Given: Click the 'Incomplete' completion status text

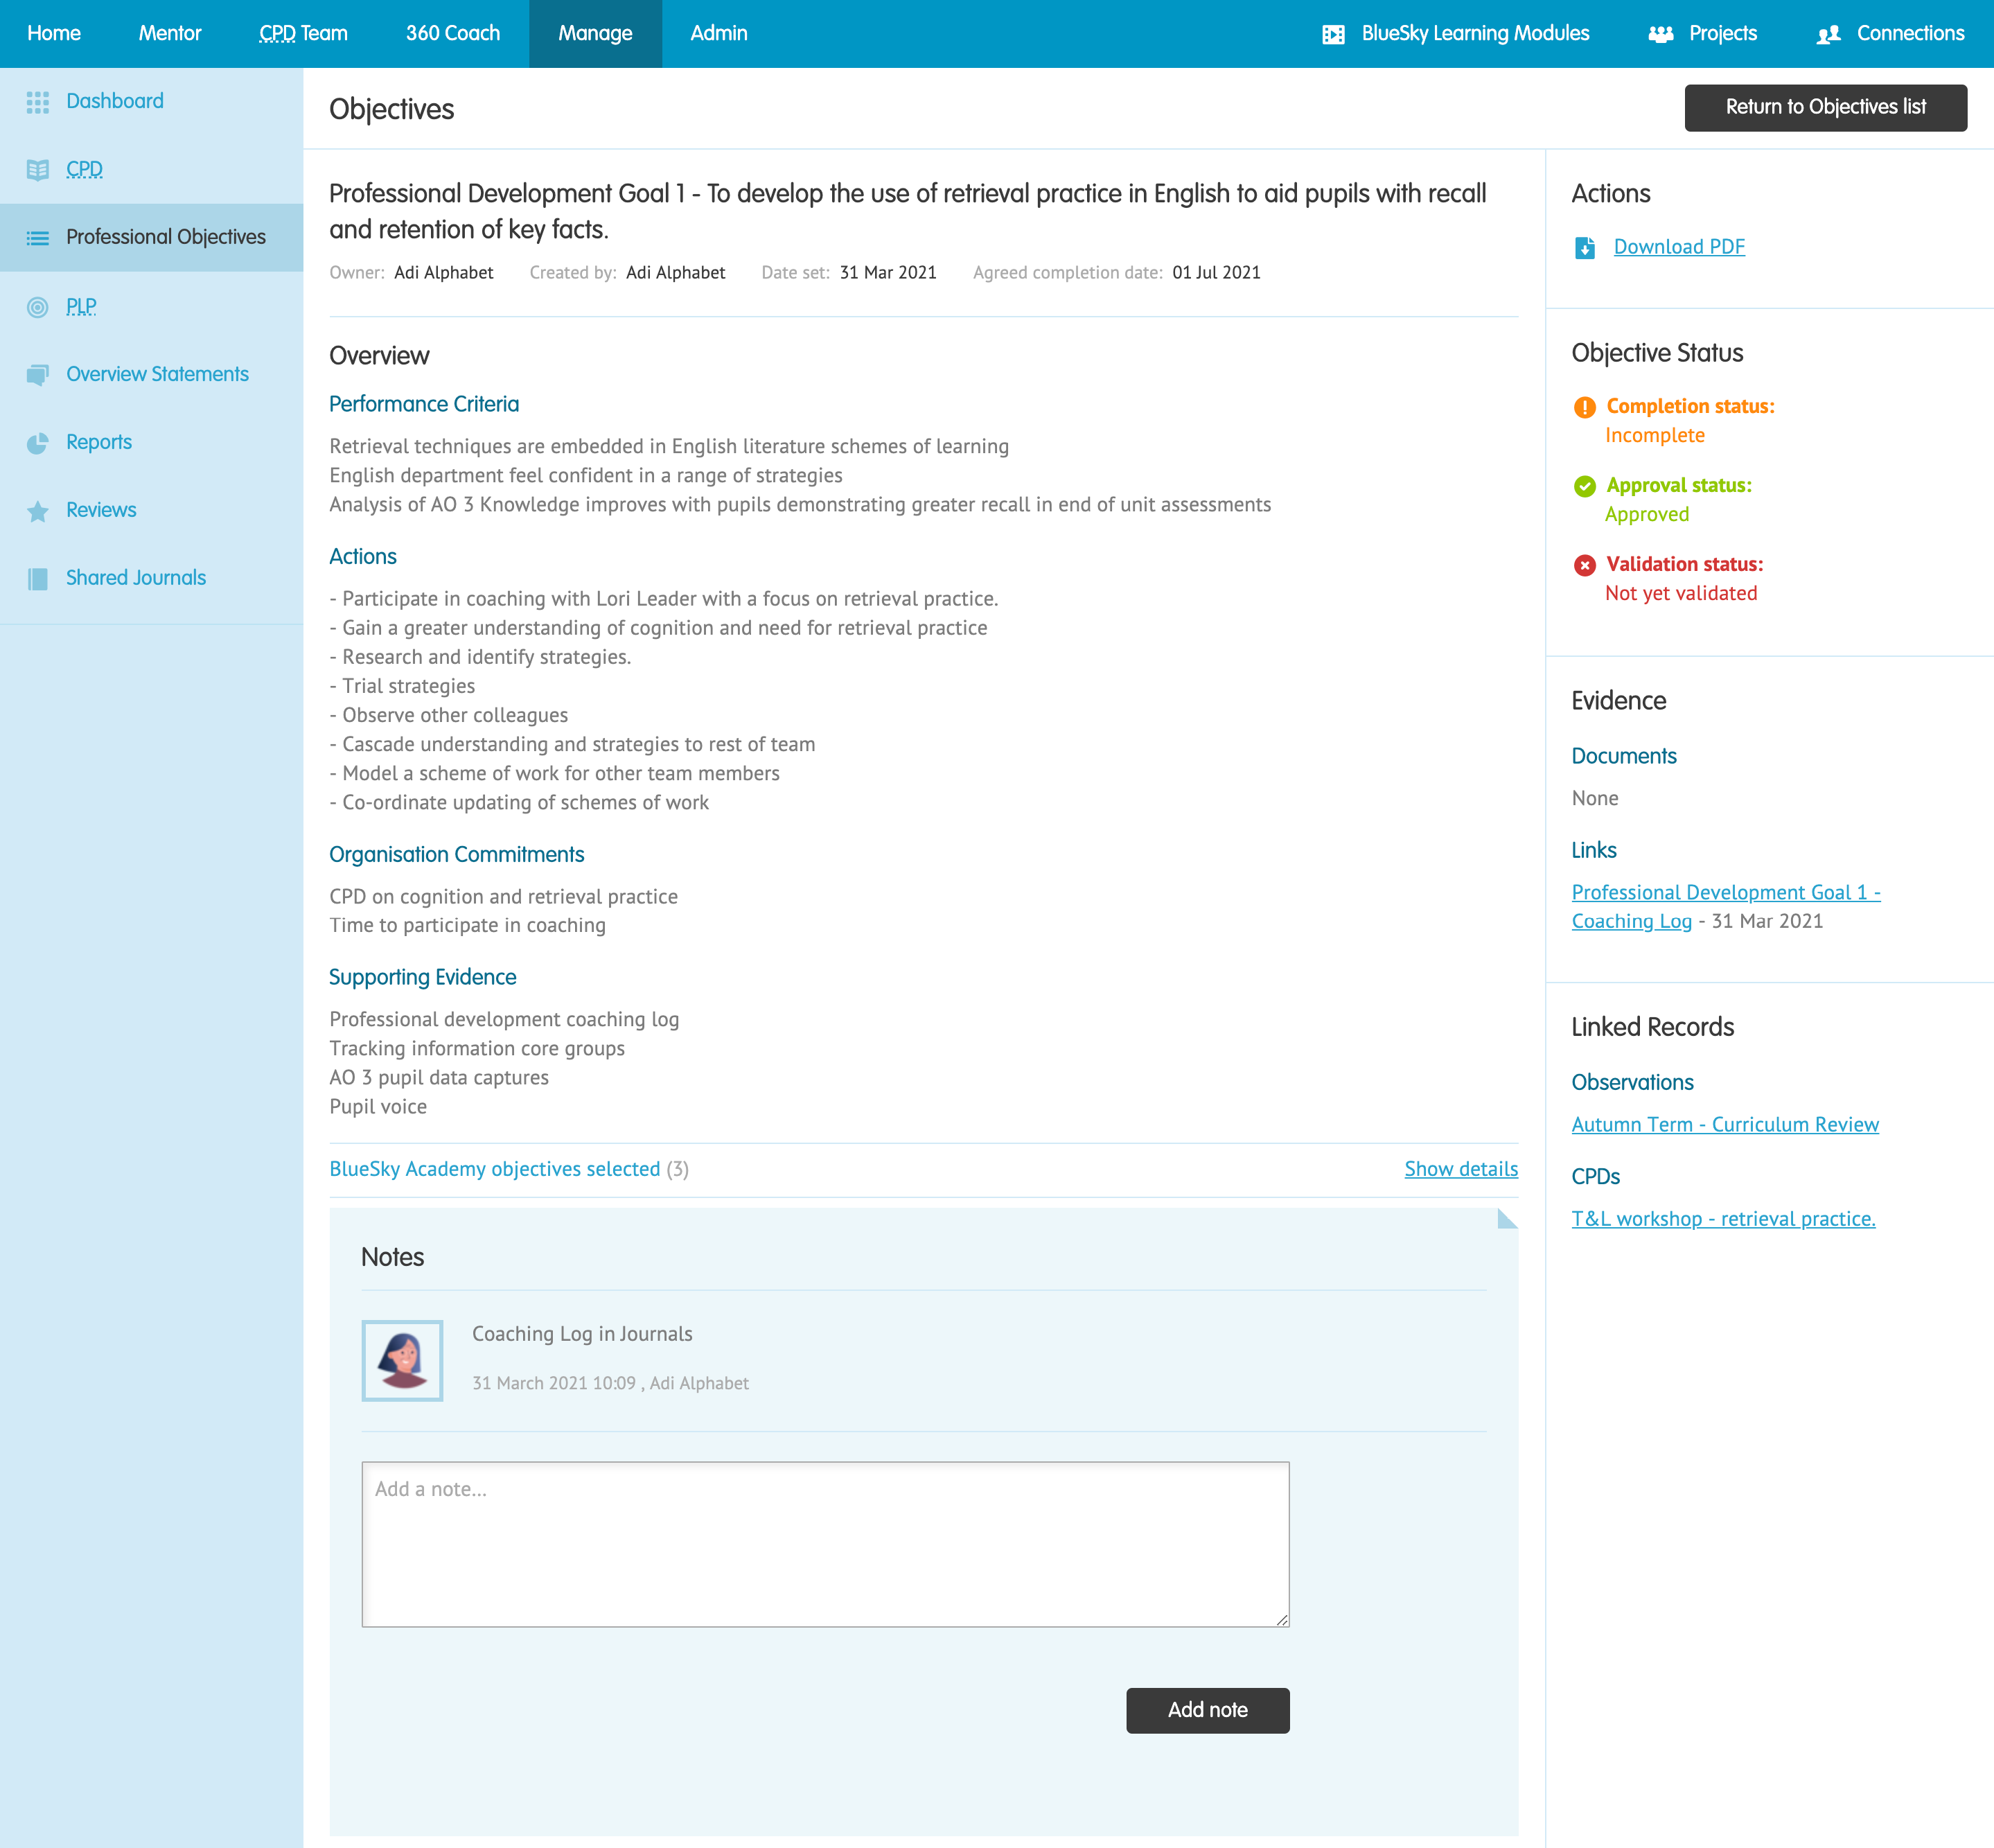Looking at the screenshot, I should tap(1655, 436).
